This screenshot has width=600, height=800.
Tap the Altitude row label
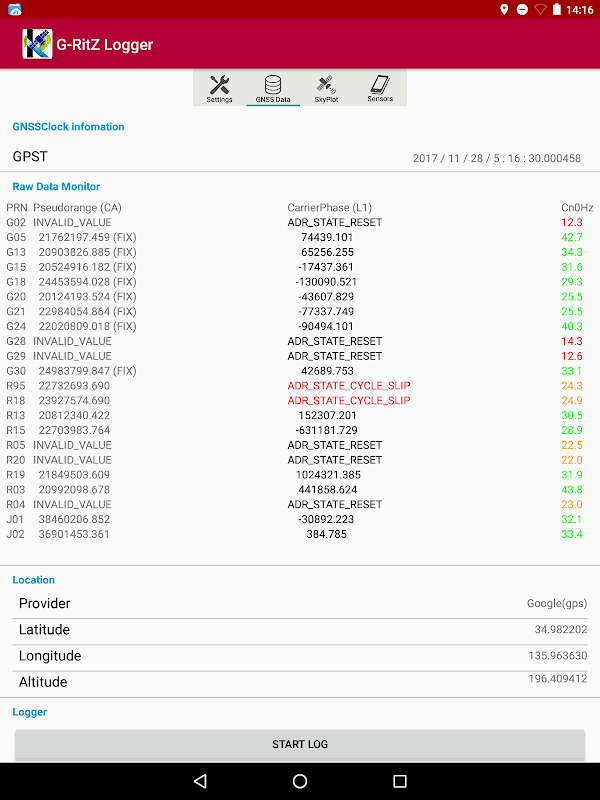pyautogui.click(x=43, y=682)
